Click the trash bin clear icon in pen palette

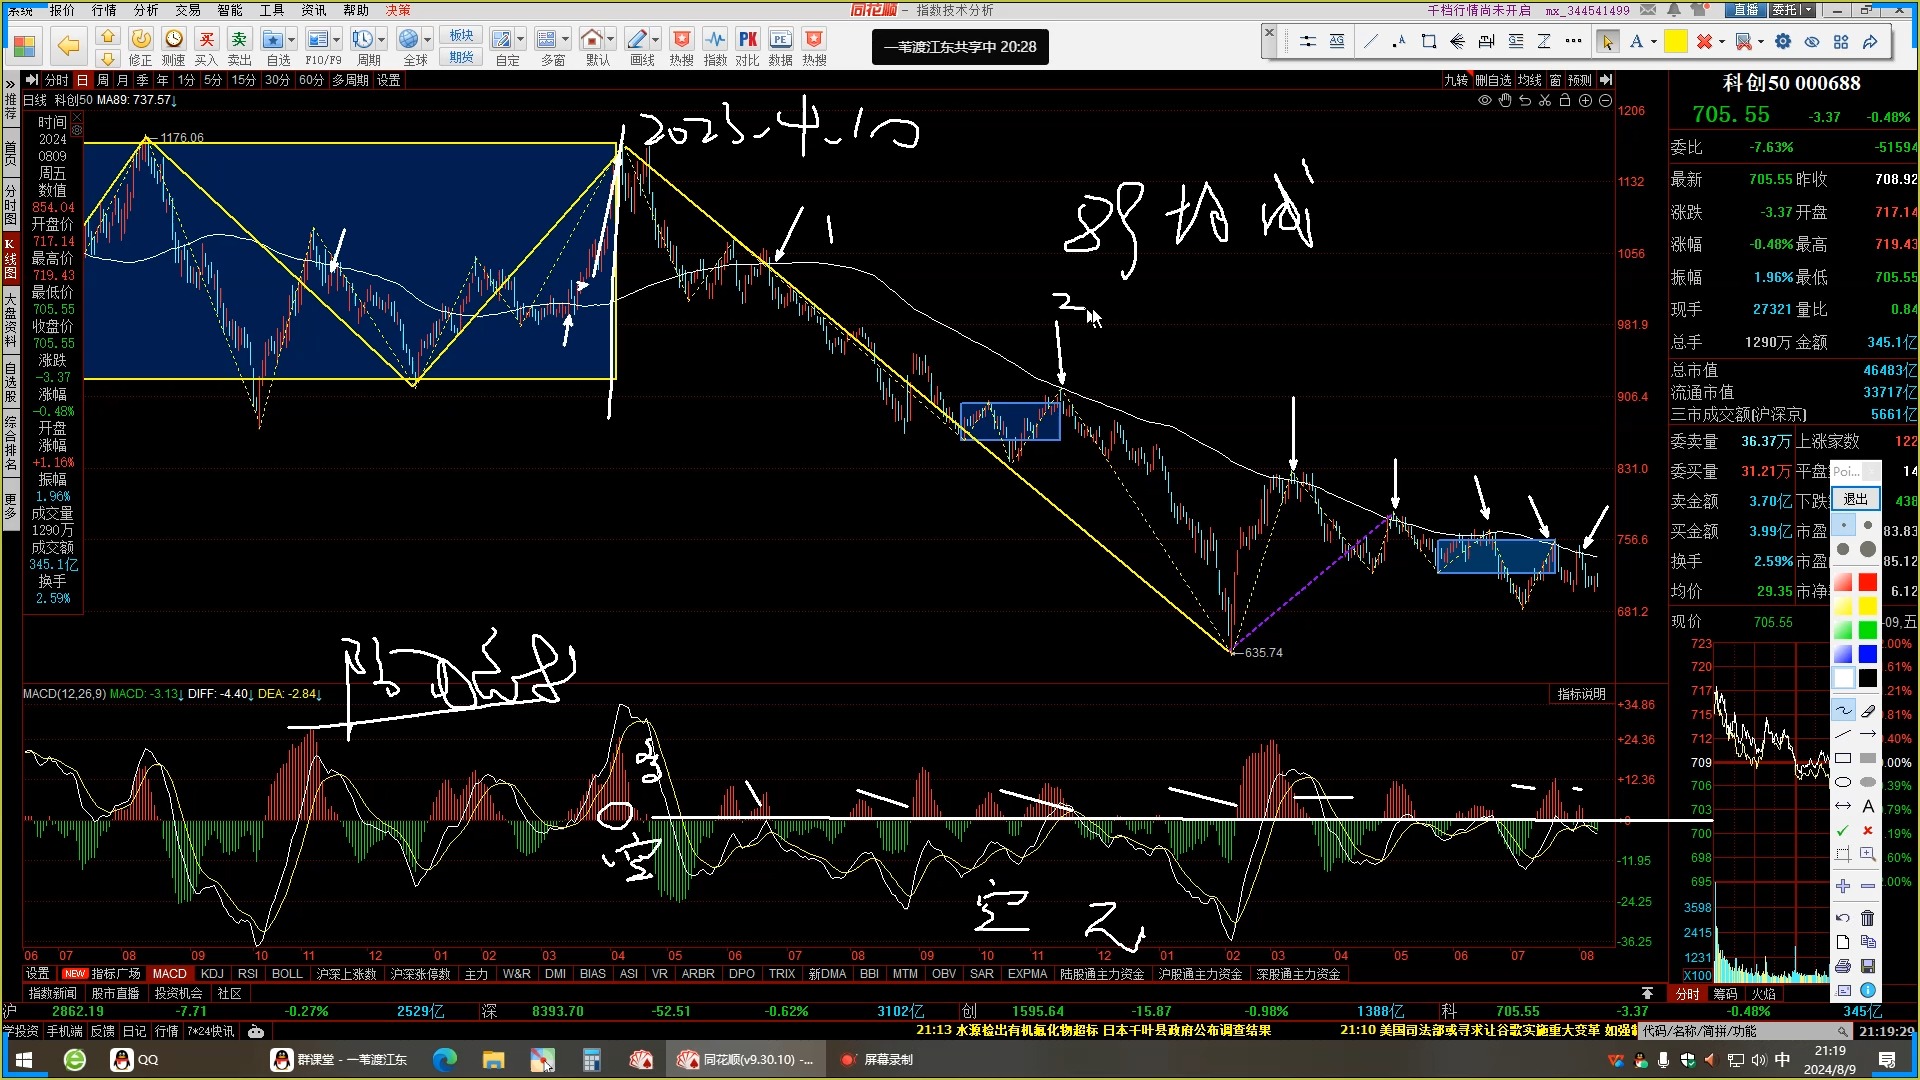1868,918
